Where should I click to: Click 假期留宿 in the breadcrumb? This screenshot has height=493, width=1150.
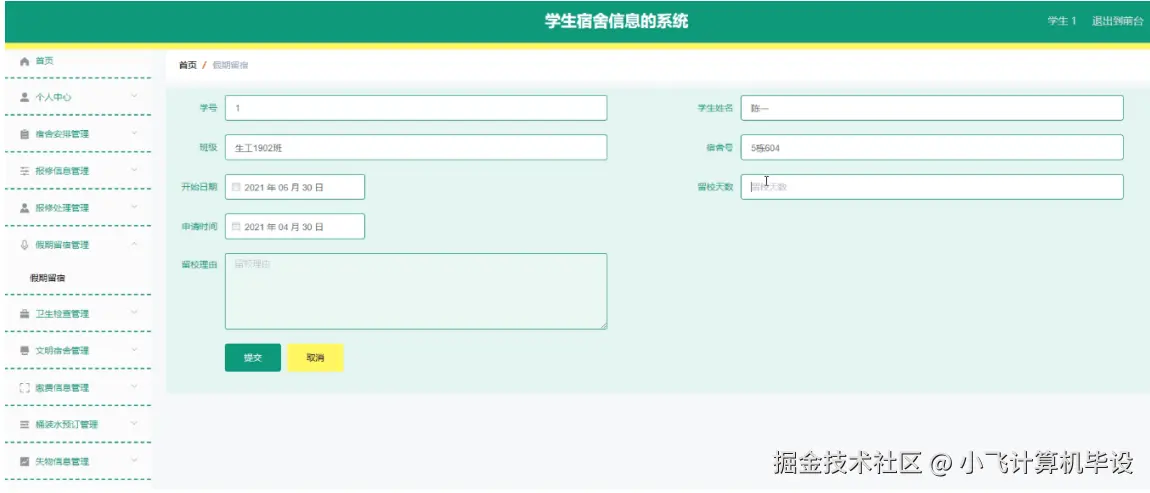click(230, 65)
